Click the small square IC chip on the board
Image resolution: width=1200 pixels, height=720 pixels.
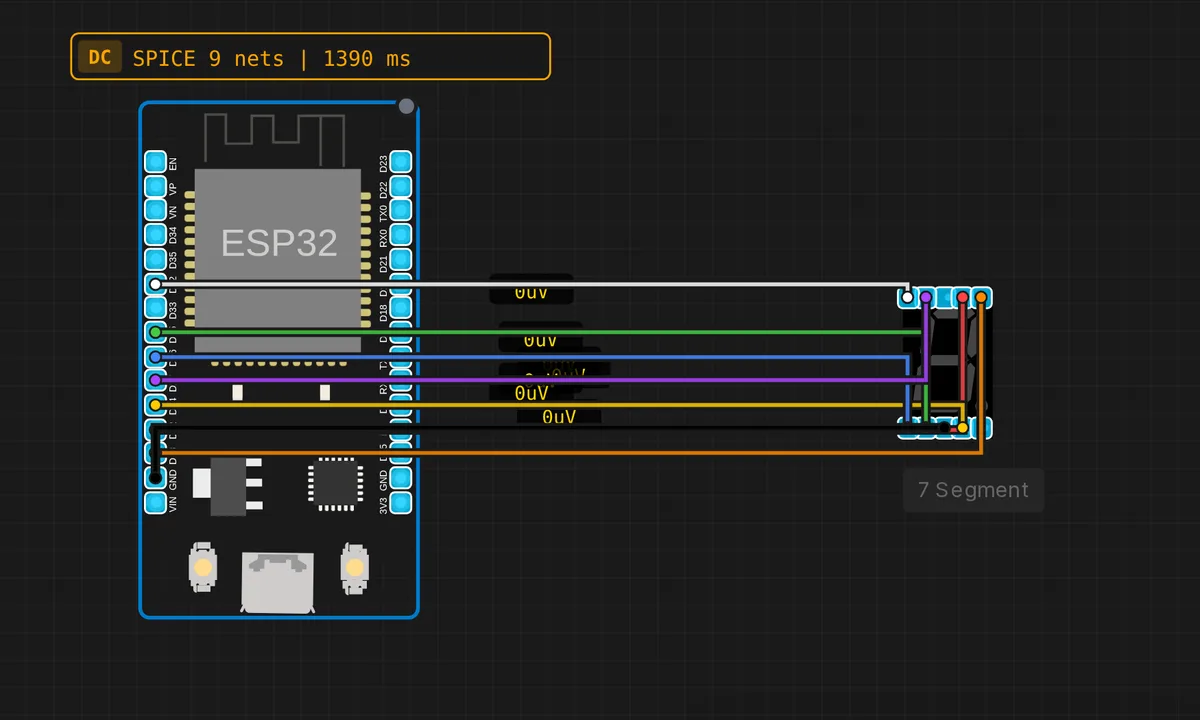[x=333, y=484]
